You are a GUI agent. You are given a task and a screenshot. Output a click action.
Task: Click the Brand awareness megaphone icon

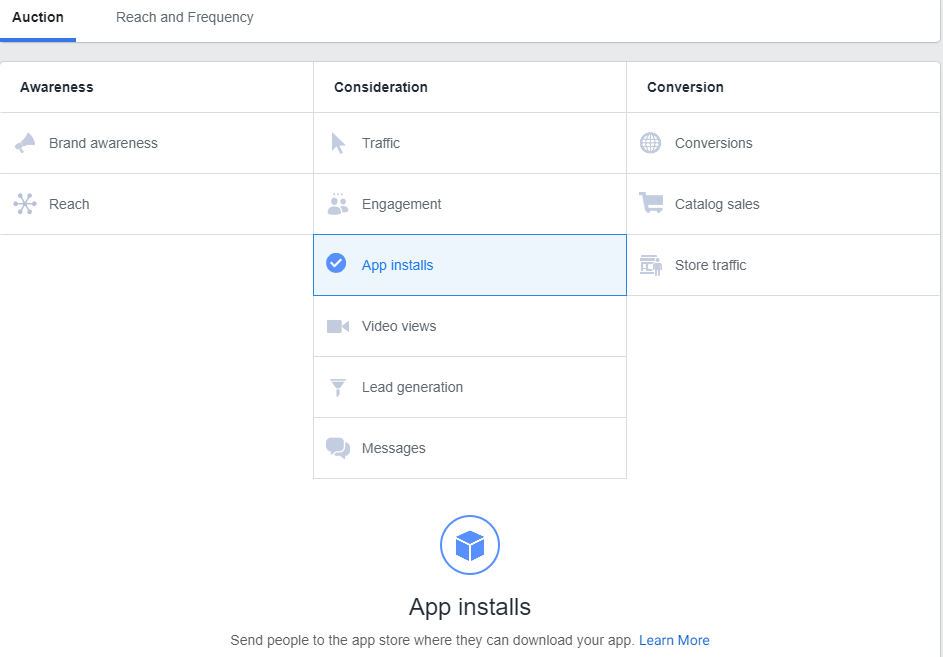tap(26, 142)
